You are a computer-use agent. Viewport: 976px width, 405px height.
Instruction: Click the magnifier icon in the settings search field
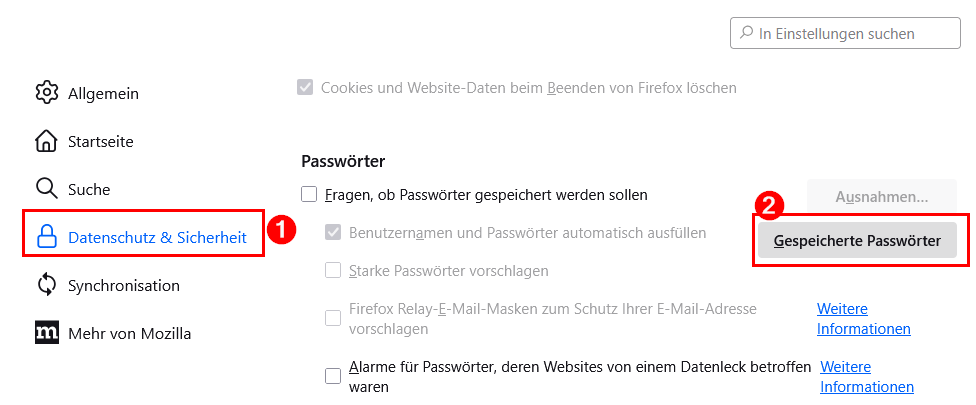click(746, 33)
